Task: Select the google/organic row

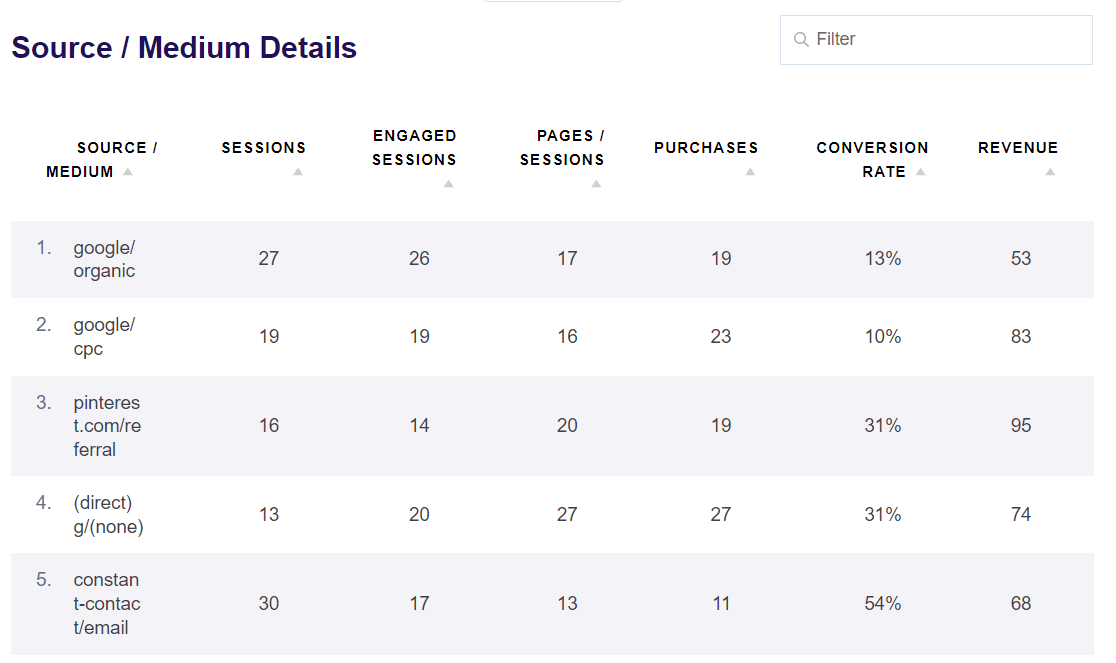Action: (x=104, y=259)
